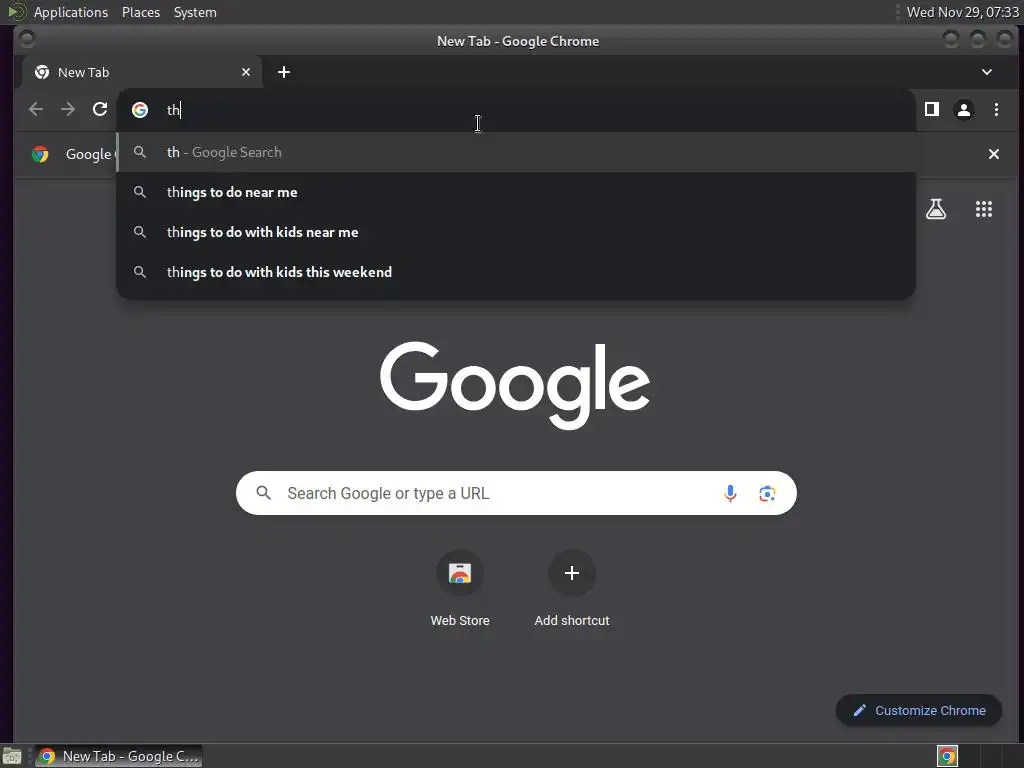Click the browser Back arrow
This screenshot has height=768, width=1024.
36,109
